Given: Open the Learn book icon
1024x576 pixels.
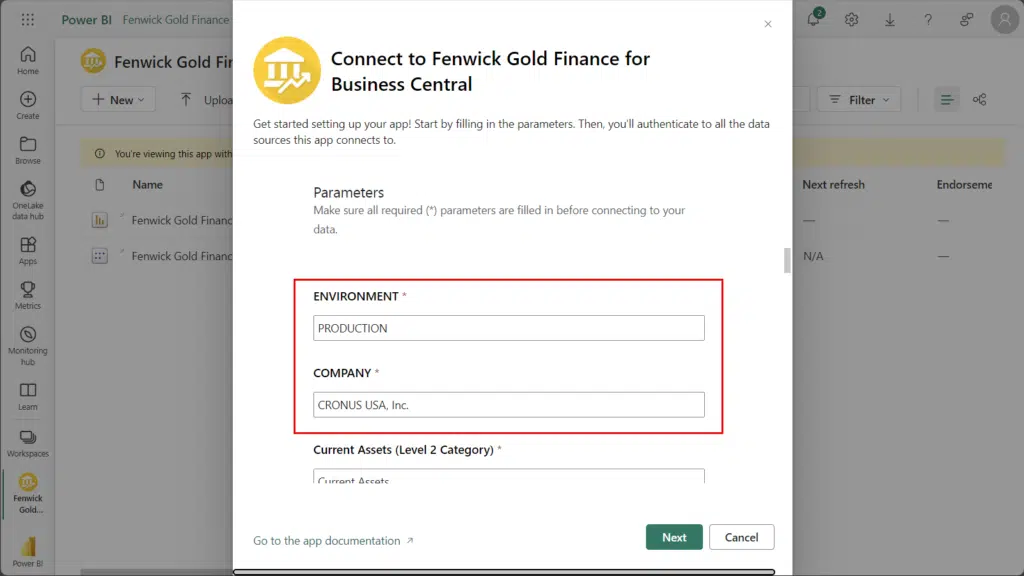Looking at the screenshot, I should (x=27, y=396).
